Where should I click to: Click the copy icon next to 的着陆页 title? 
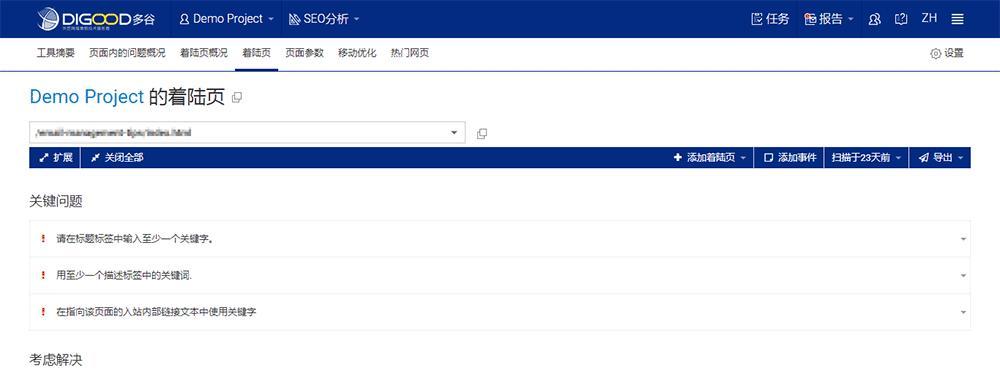tap(237, 98)
